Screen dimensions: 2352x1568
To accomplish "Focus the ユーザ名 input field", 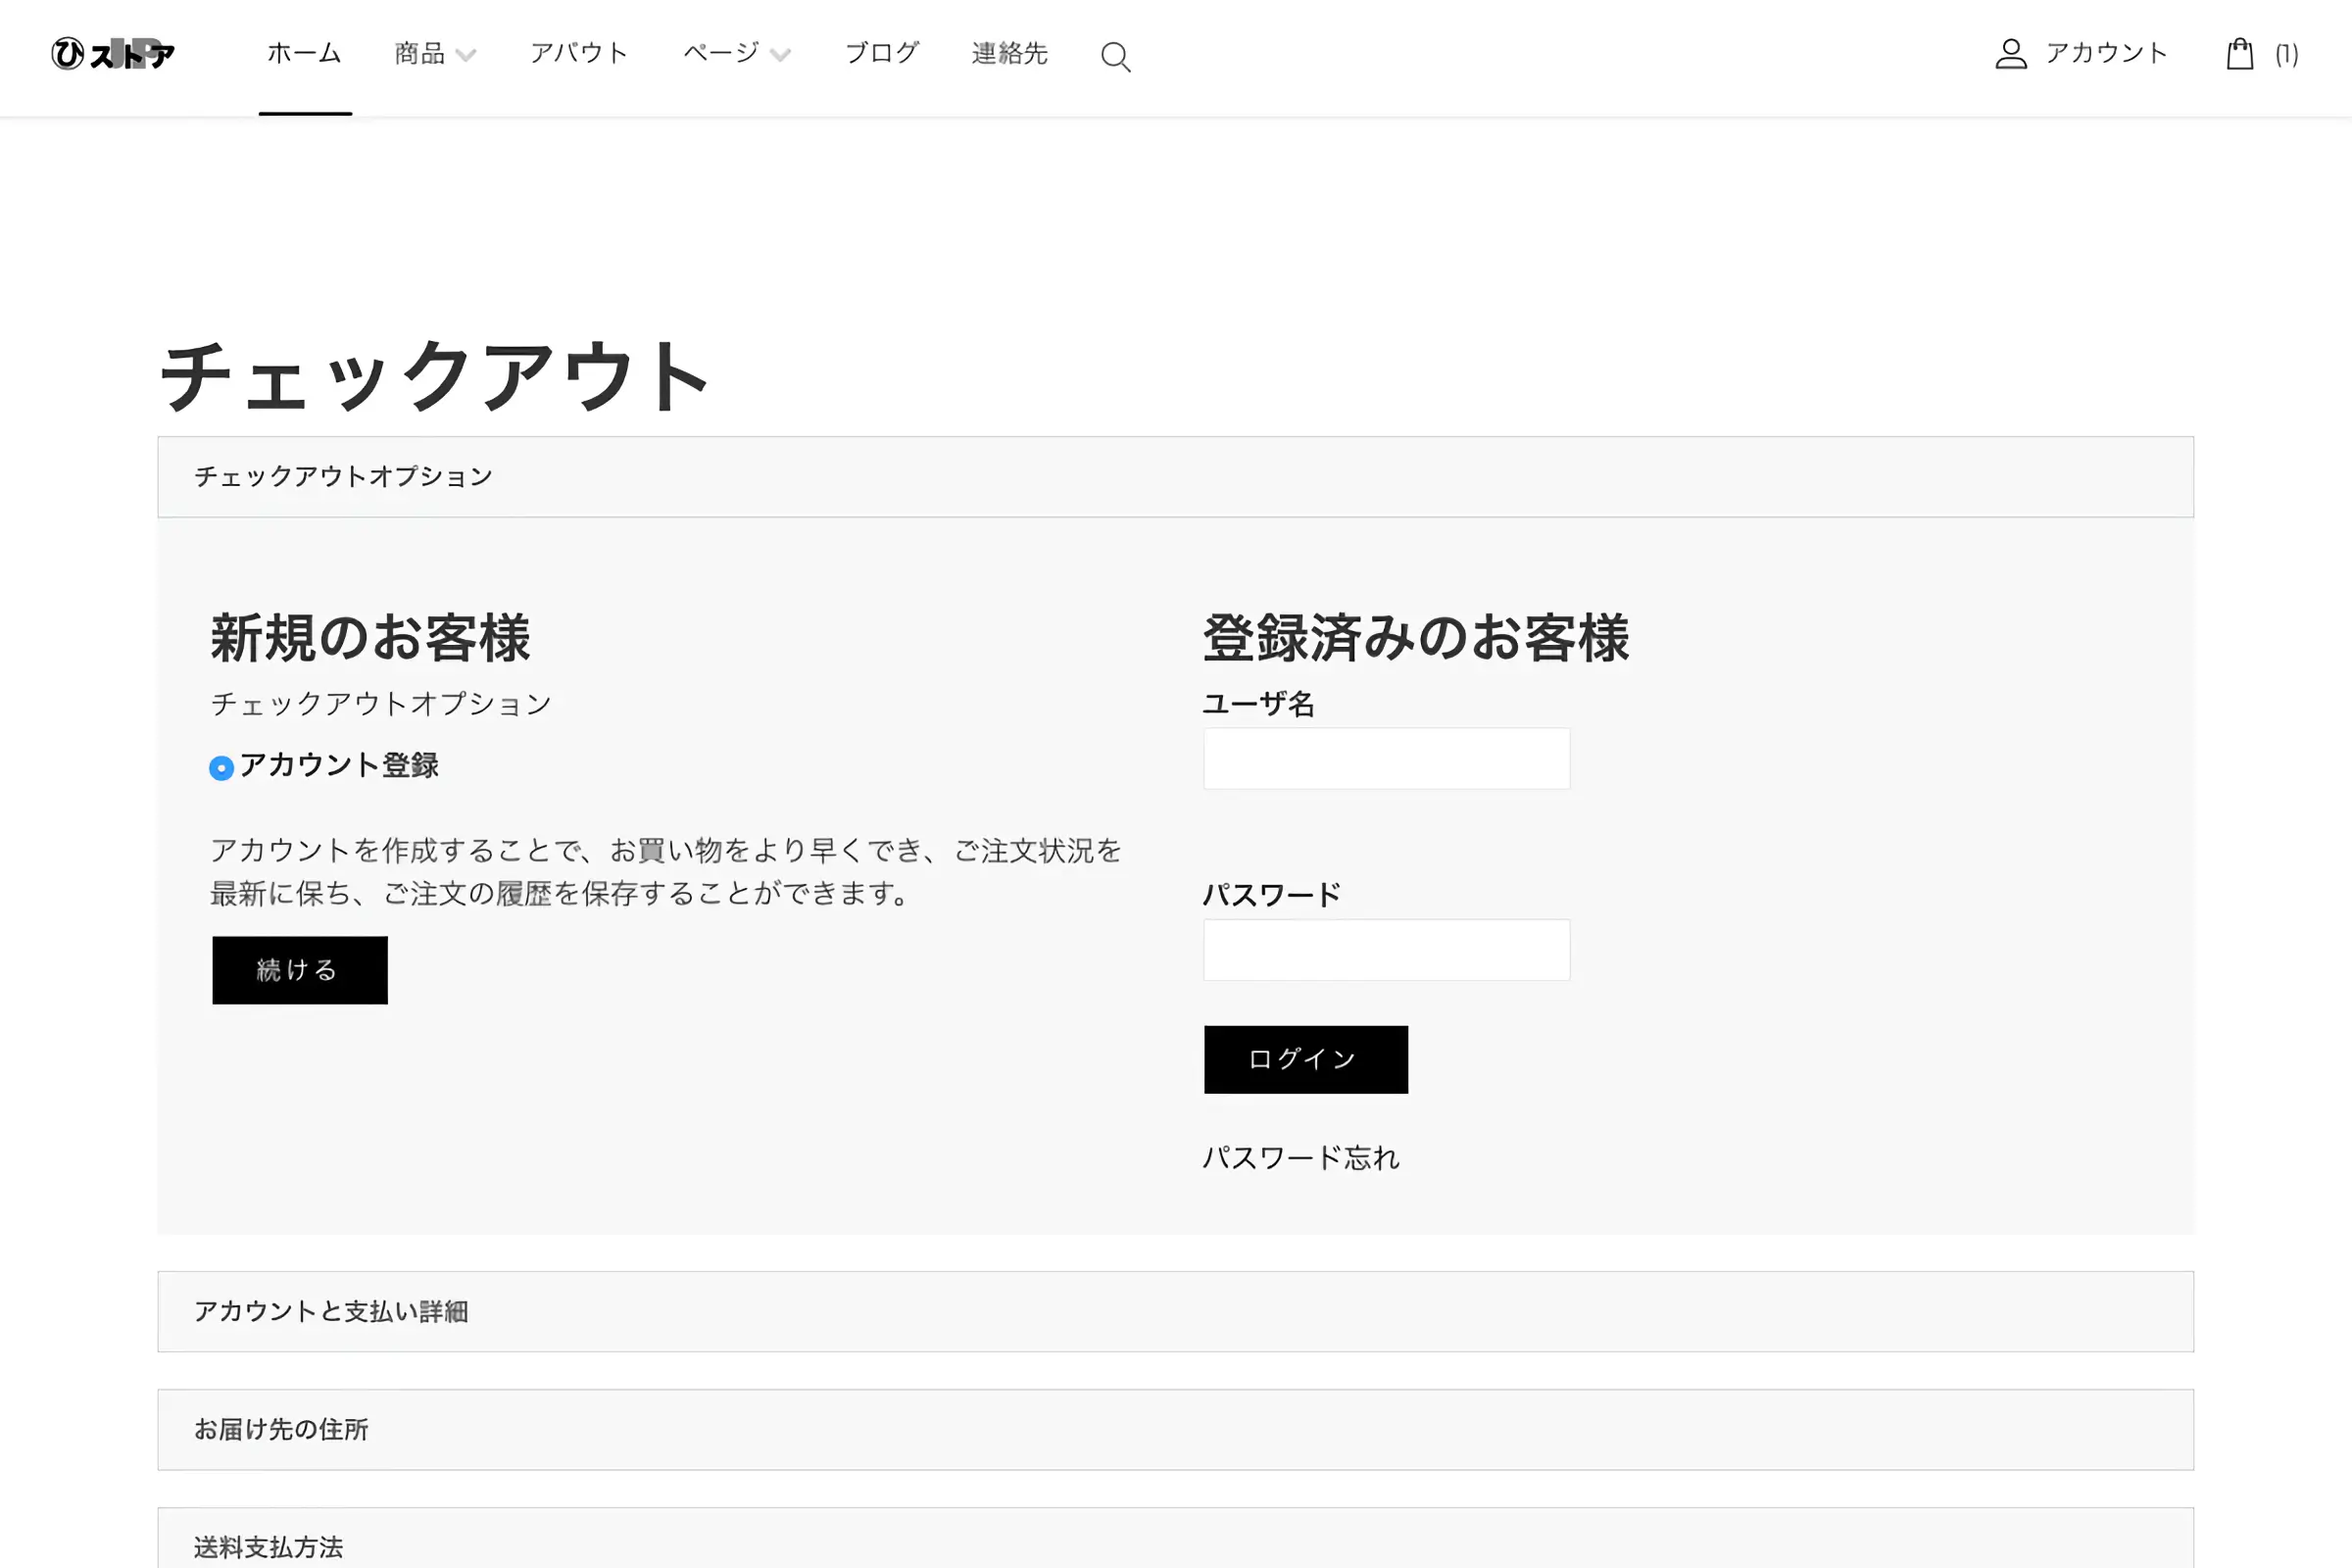I will 1386,759.
